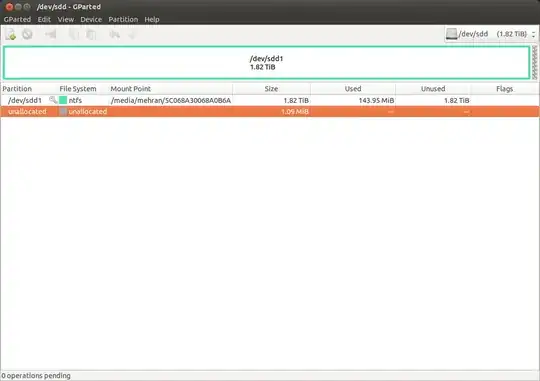This screenshot has height=381, width=540.
Task: Open the Partition menu
Action: [123, 19]
